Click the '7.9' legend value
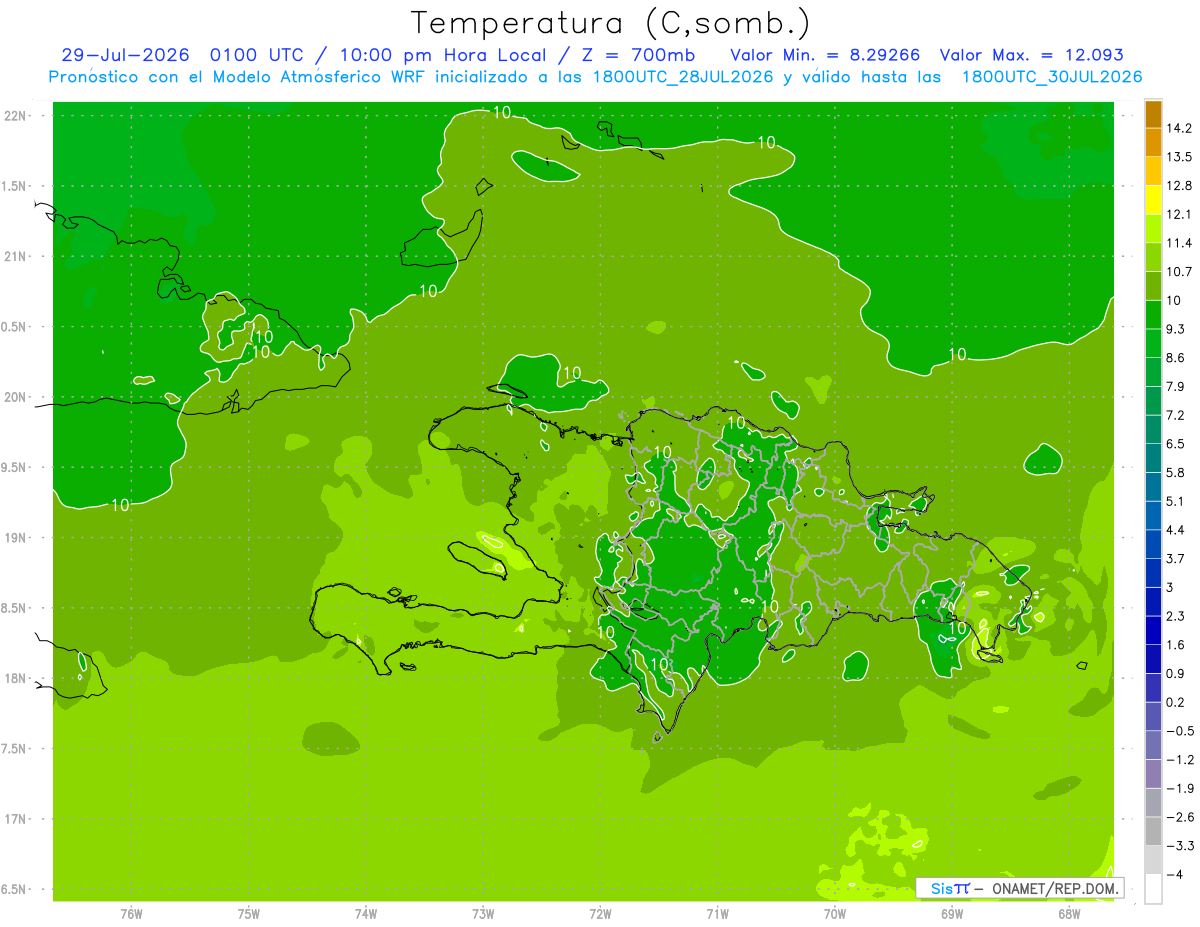 [1176, 386]
